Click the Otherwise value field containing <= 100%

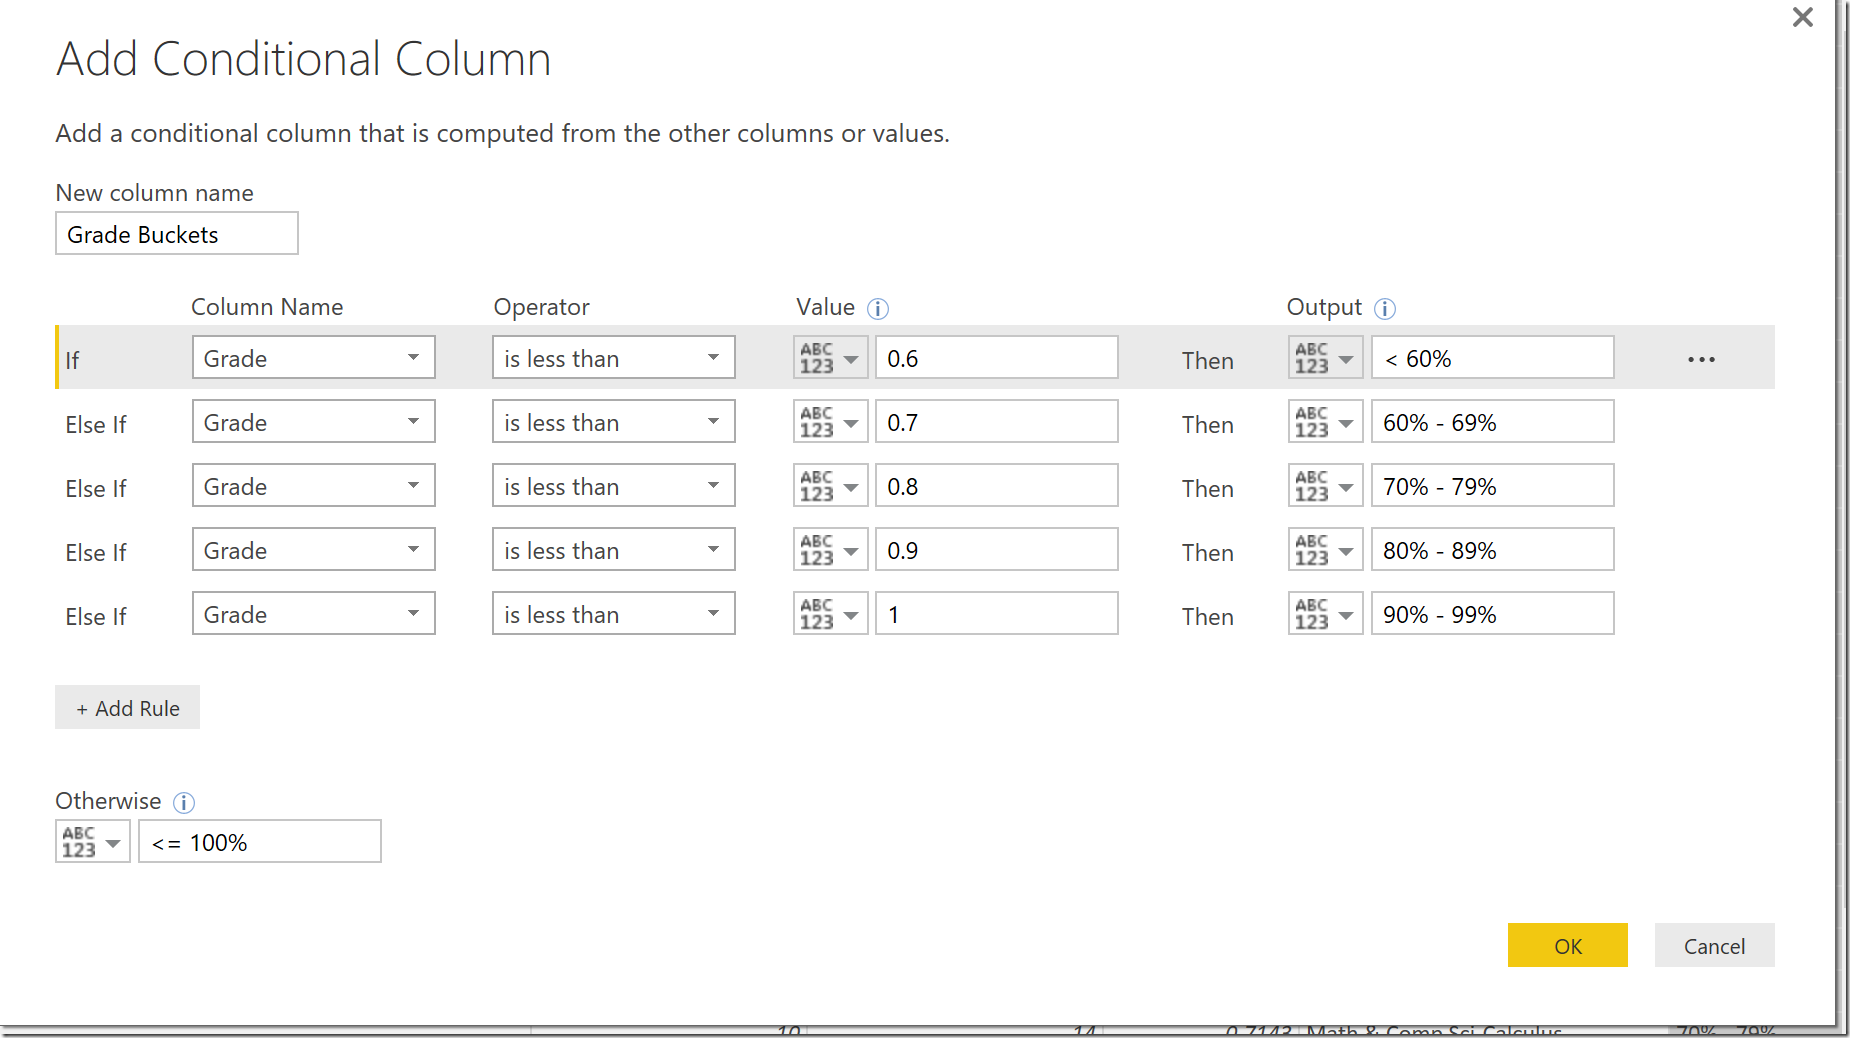click(x=260, y=842)
